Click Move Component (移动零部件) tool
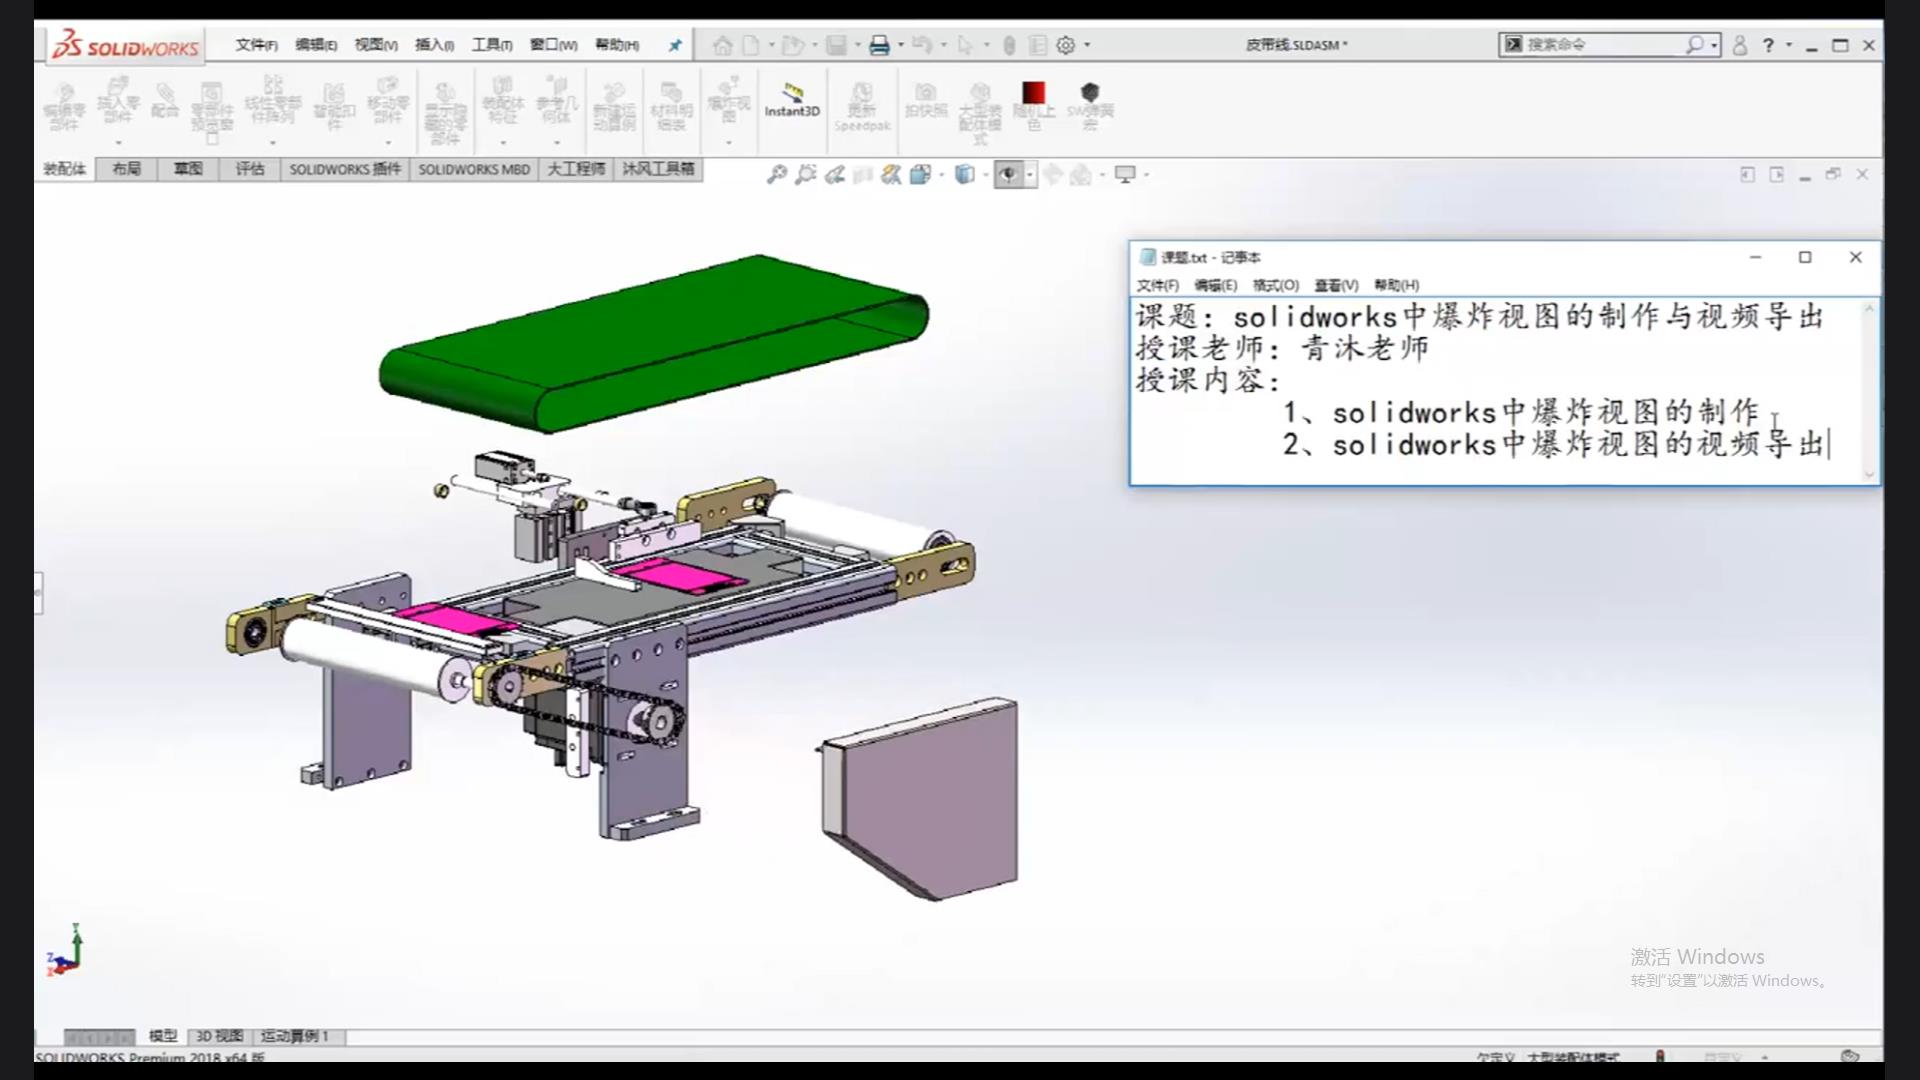Screen dimensions: 1920x1080 click(x=388, y=100)
